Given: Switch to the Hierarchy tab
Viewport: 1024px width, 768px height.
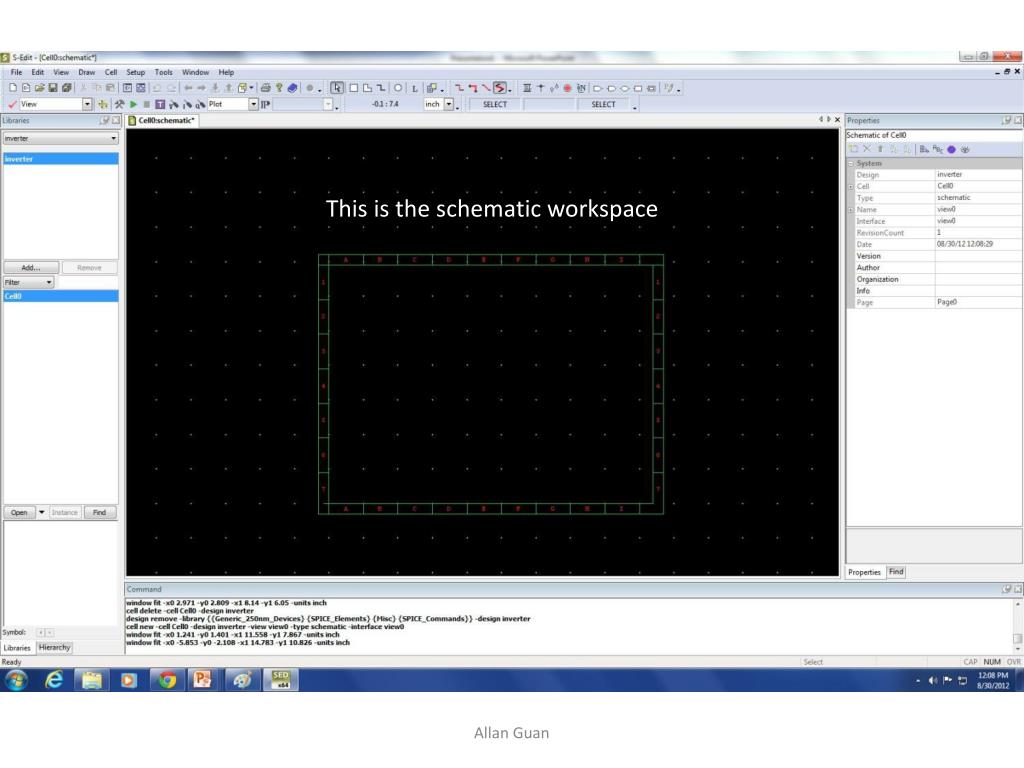Looking at the screenshot, I should (x=54, y=647).
